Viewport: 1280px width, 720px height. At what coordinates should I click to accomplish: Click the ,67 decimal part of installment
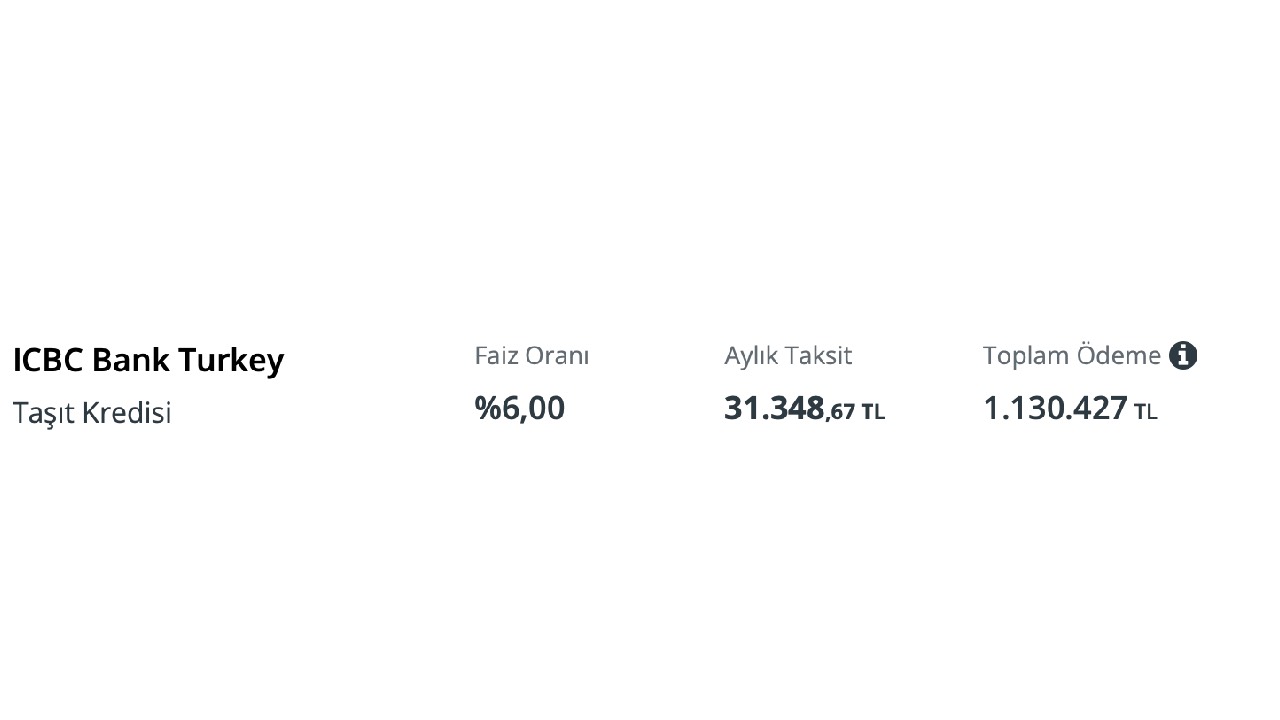coord(841,411)
